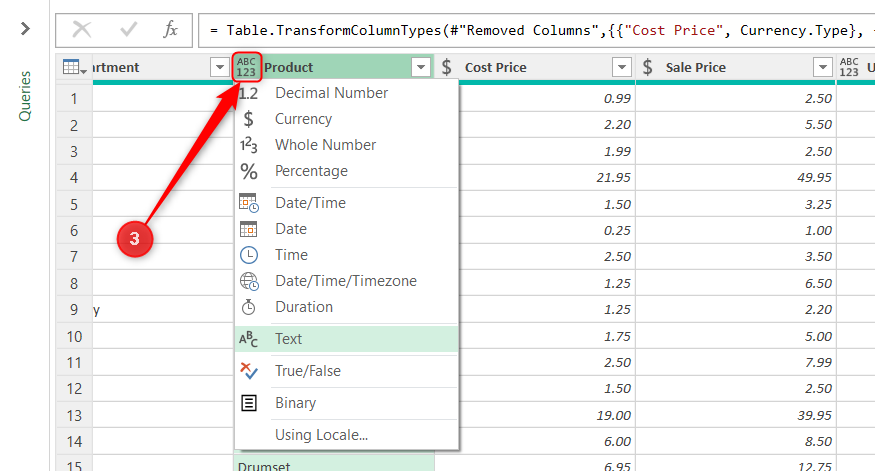Click Sale Price currency type icon
This screenshot has height=471, width=875.
click(x=647, y=68)
